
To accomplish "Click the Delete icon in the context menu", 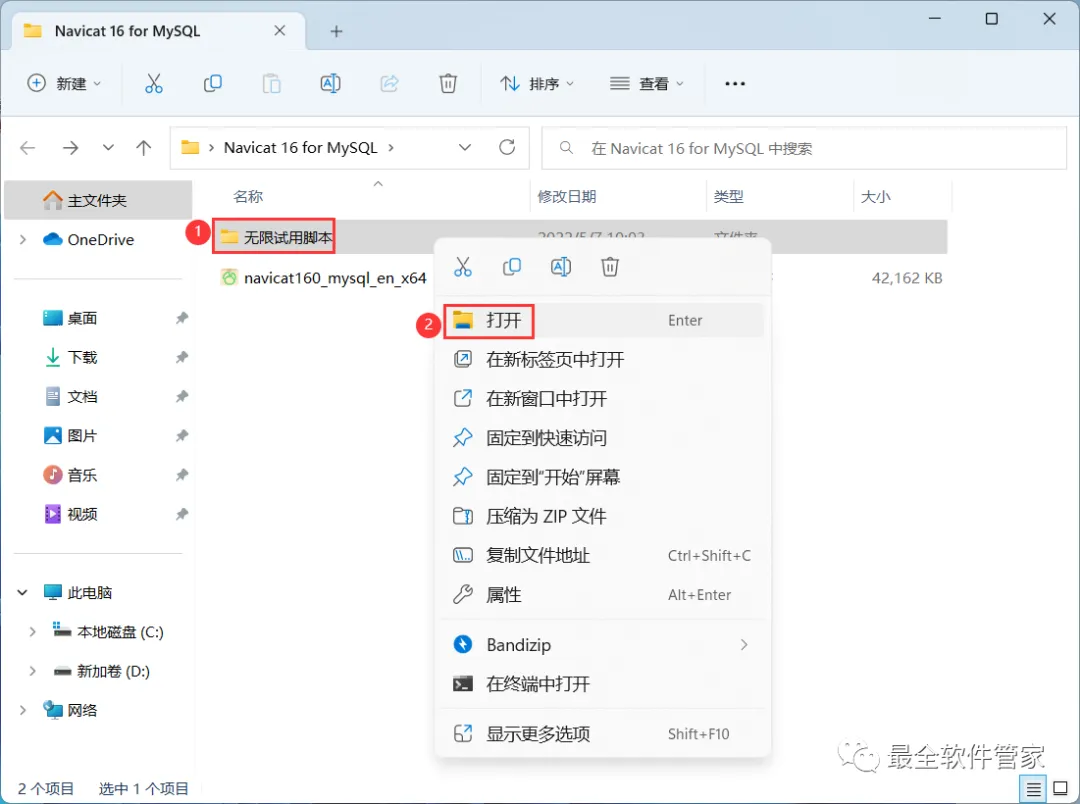I will (610, 267).
